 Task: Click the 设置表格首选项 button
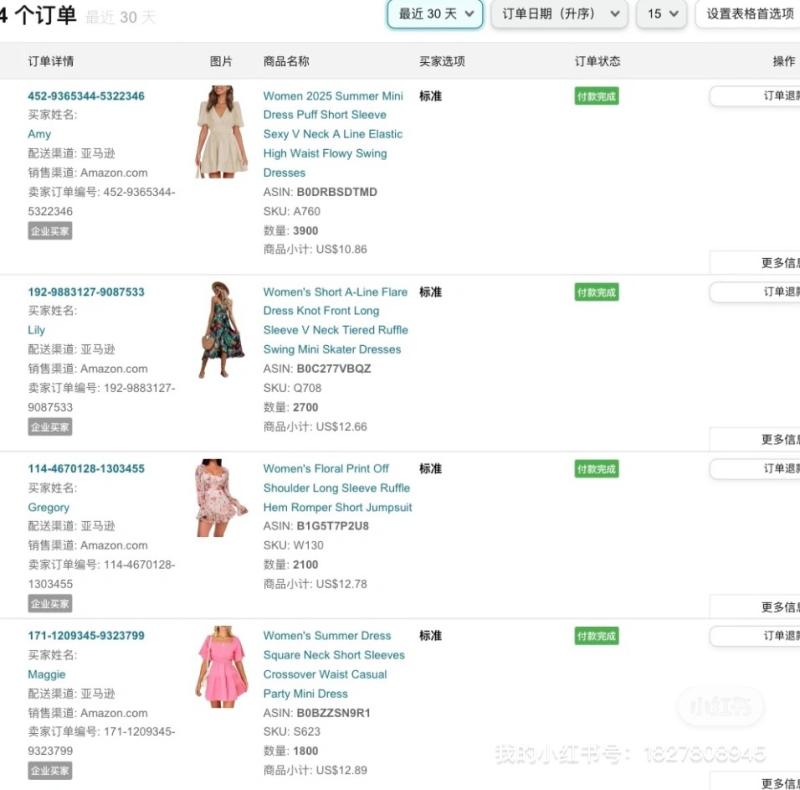click(x=749, y=14)
